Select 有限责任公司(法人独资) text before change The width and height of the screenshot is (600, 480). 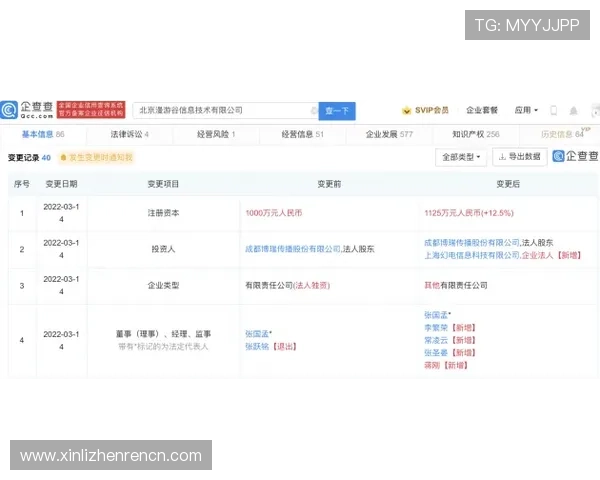point(287,286)
